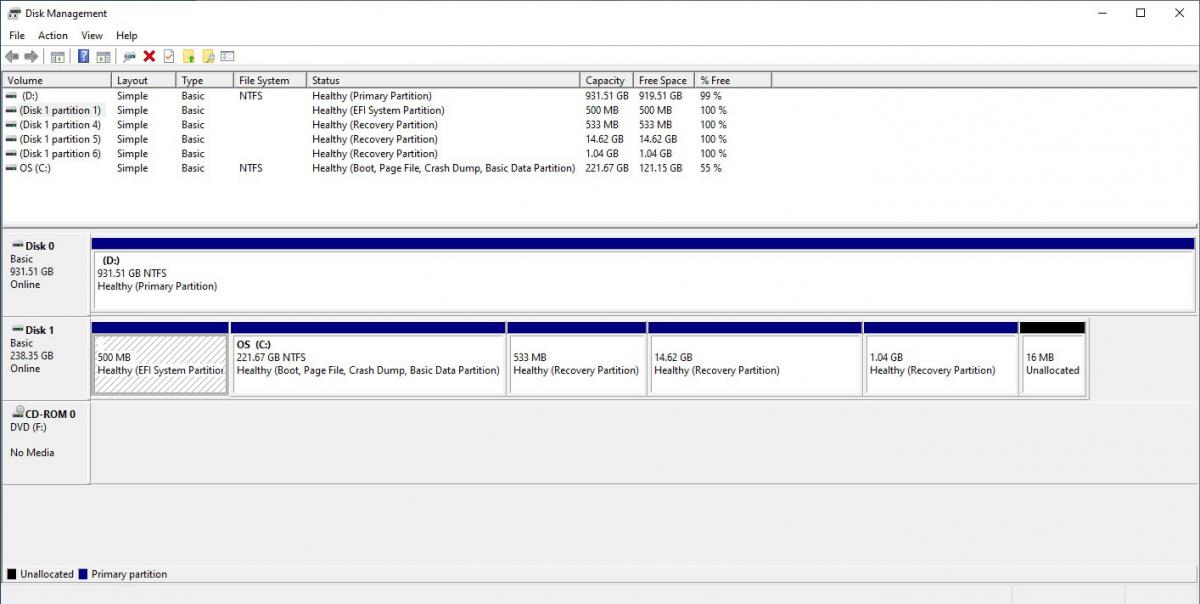Click the Disk 1 header icon
The image size is (1200, 604).
pos(17,329)
